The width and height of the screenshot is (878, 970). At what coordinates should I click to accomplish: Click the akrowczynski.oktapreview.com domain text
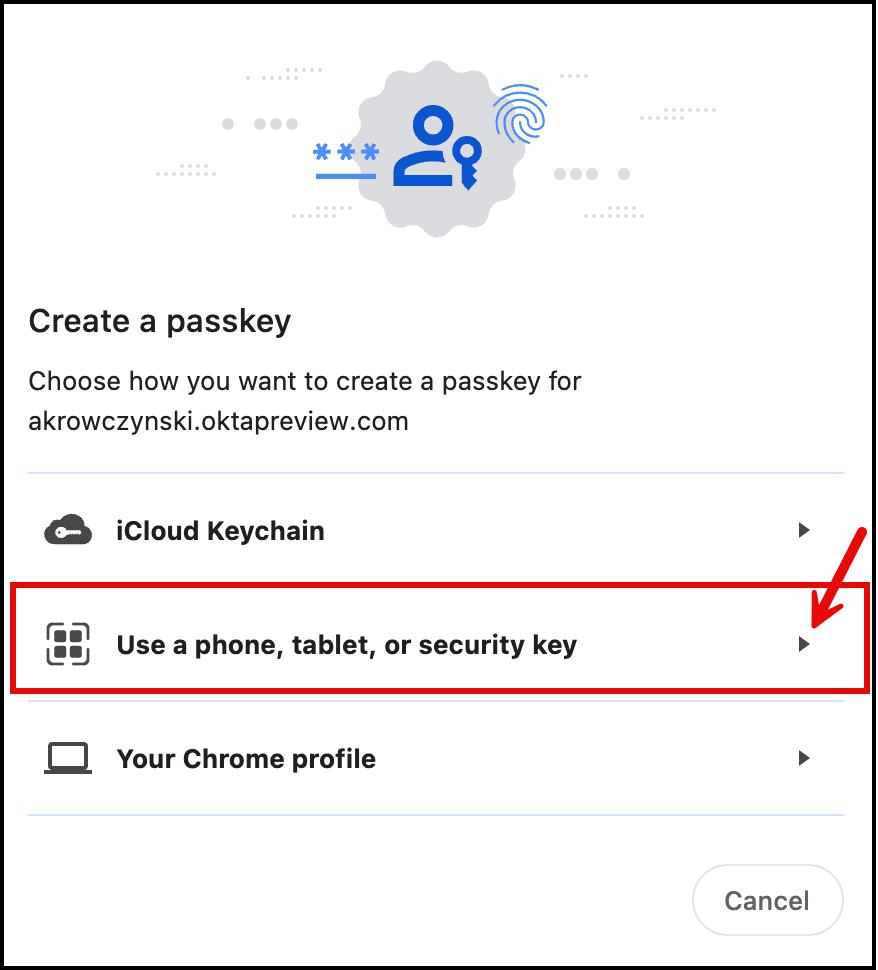(218, 421)
